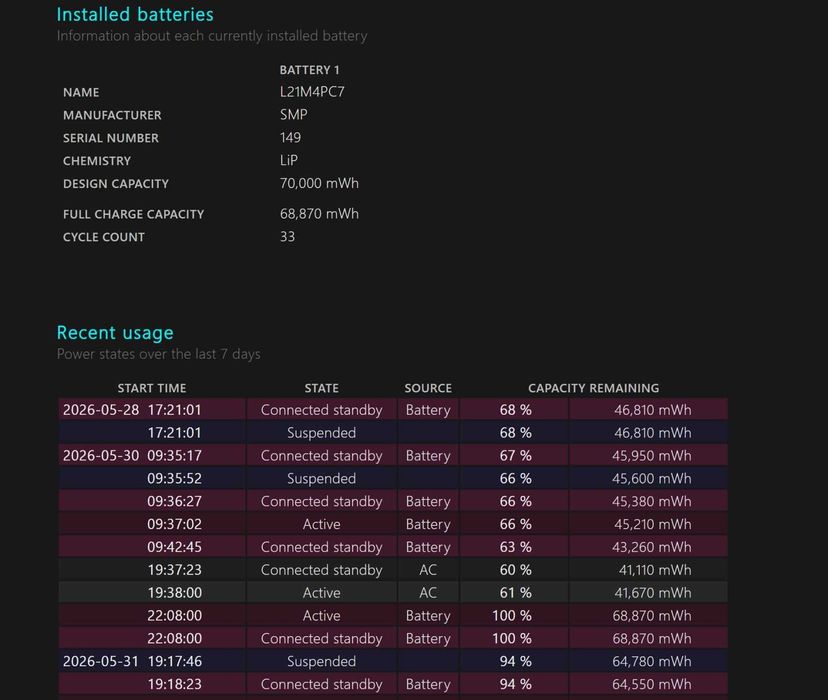828x700 pixels.
Task: Click the START TIME column header
Action: [152, 388]
